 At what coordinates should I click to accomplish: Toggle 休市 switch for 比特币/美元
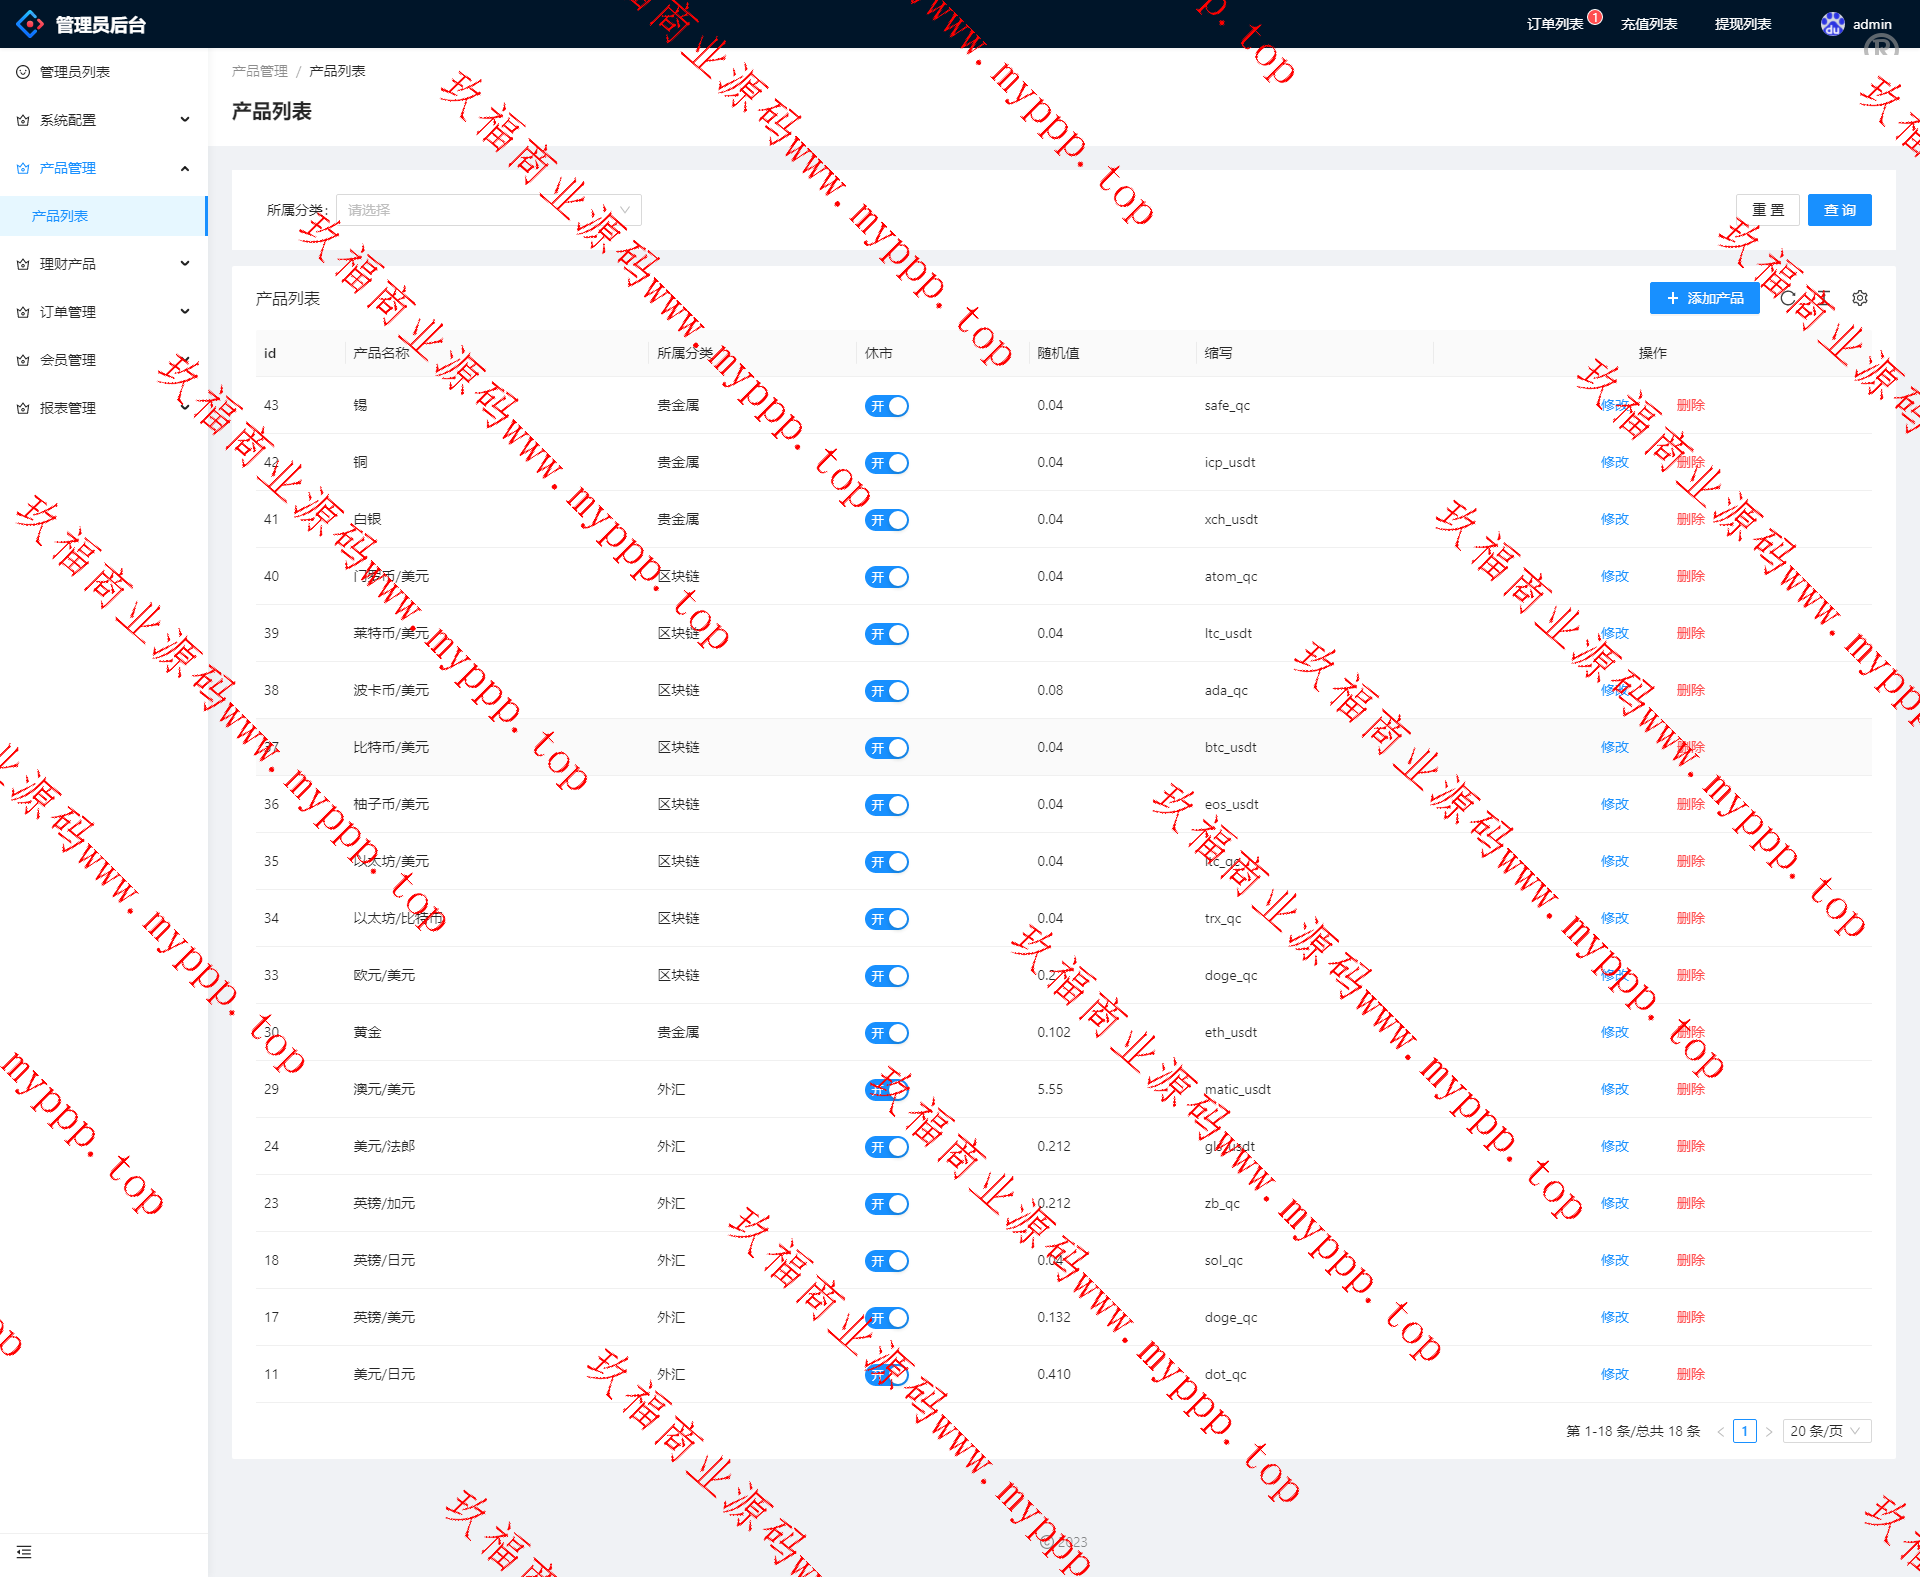(x=886, y=748)
